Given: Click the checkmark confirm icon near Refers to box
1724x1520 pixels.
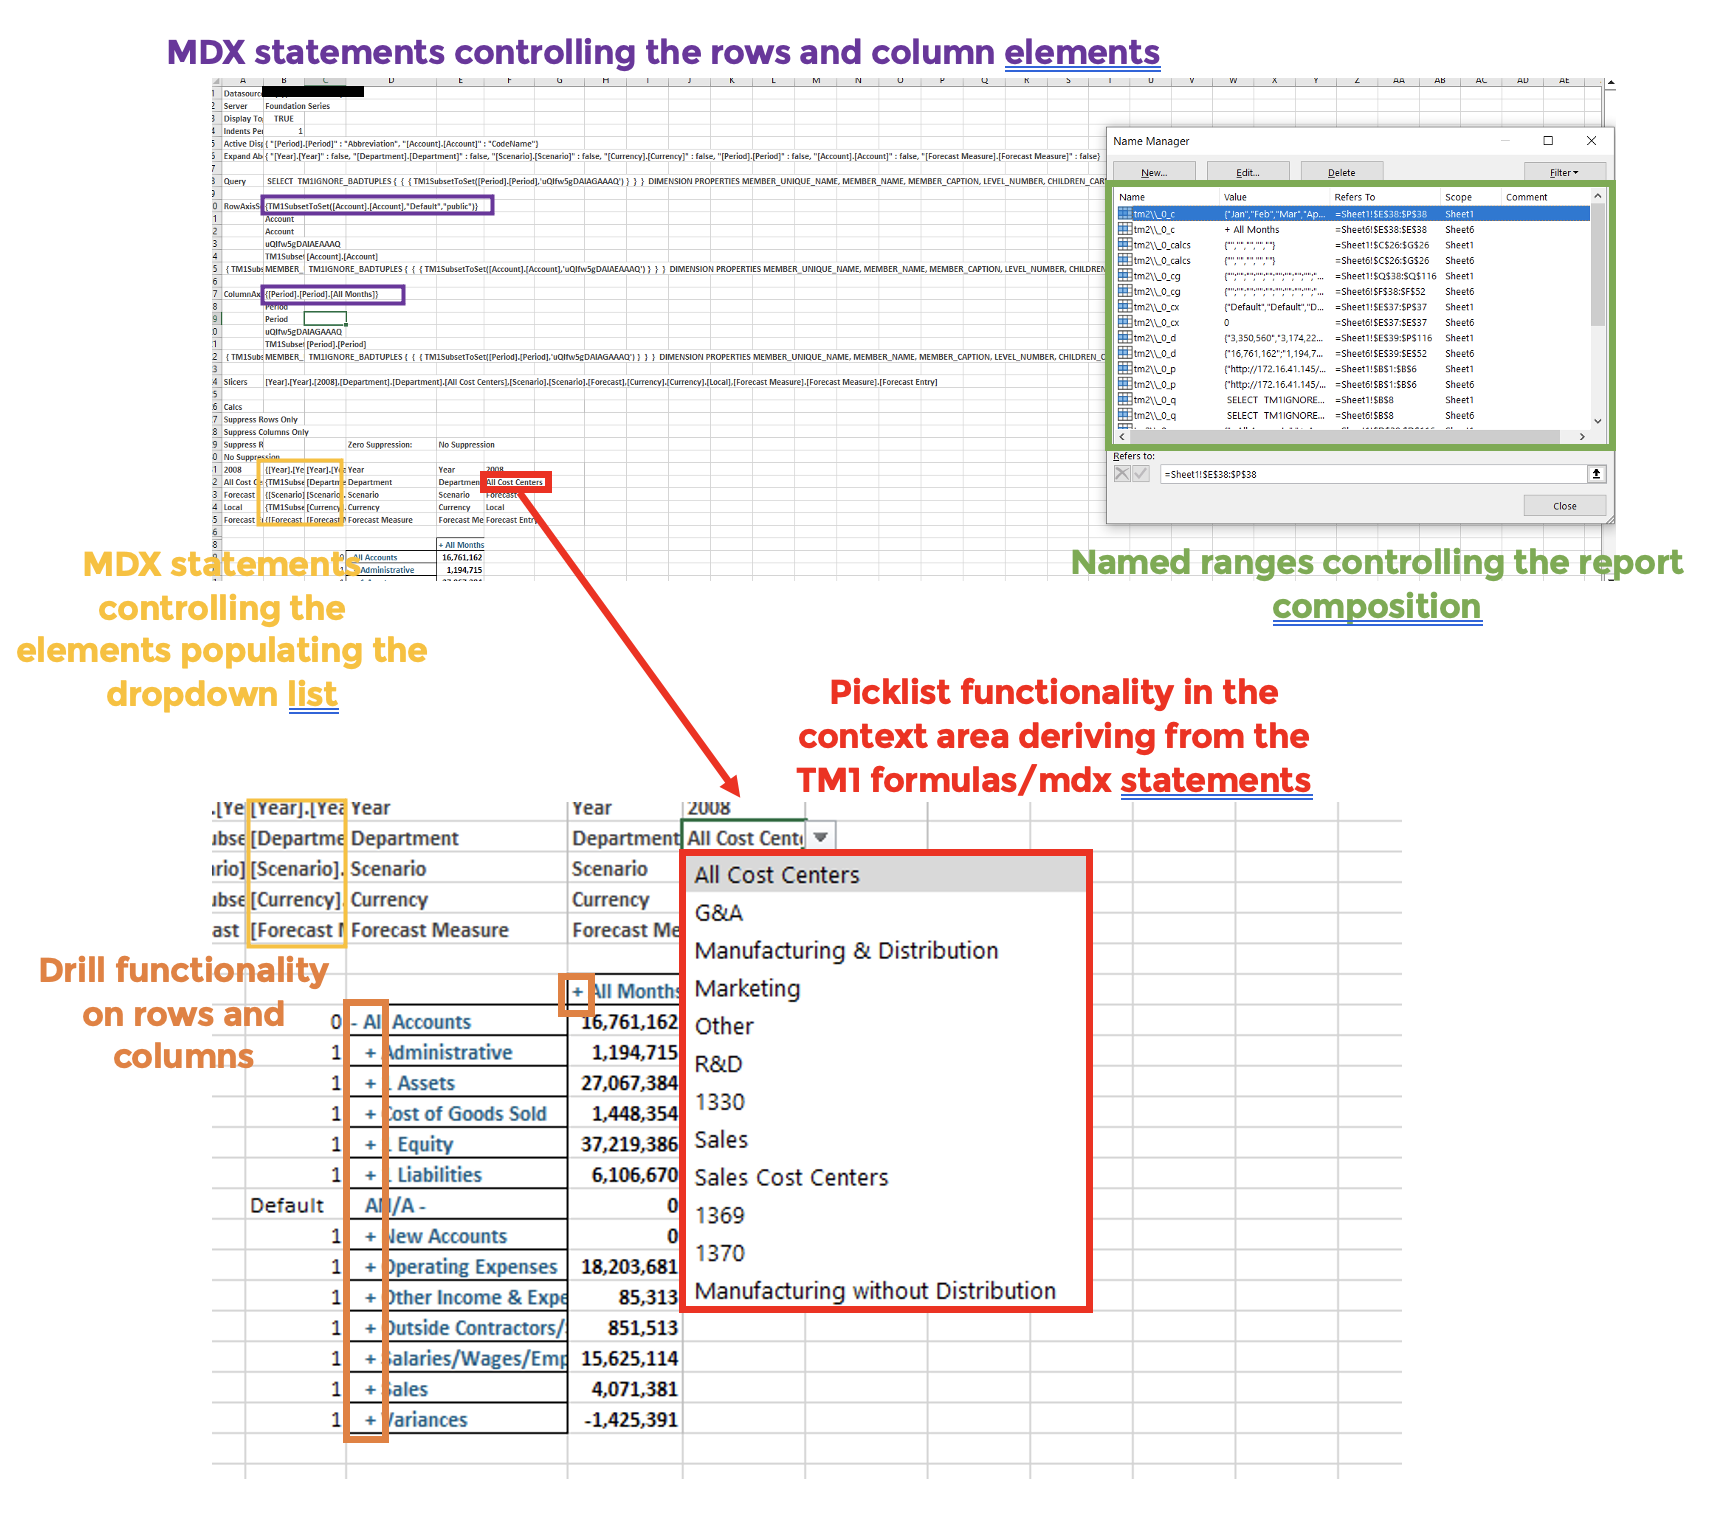Looking at the screenshot, I should (x=1139, y=473).
